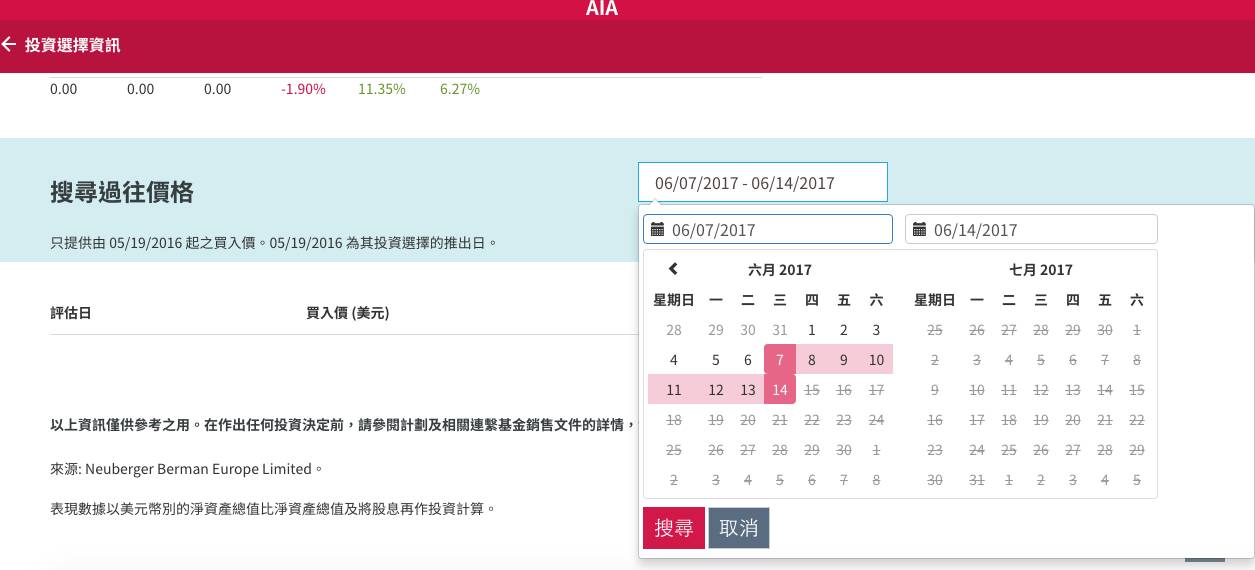Click disabled June 15 in June calendar
This screenshot has height=570, width=1255.
click(812, 390)
